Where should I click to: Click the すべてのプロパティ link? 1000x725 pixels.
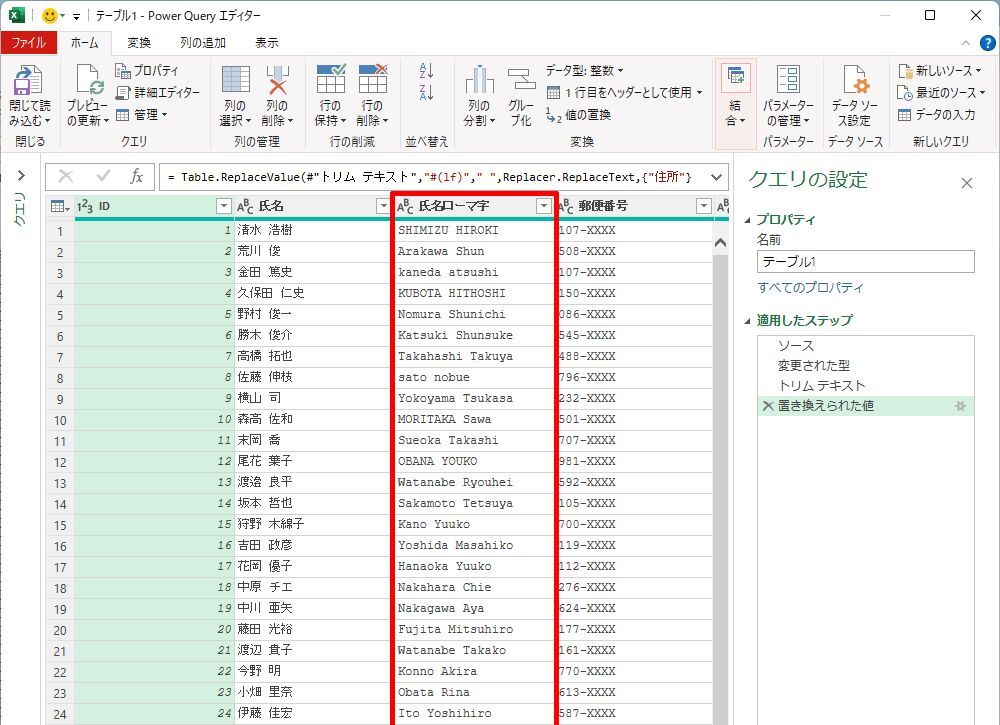(x=810, y=288)
